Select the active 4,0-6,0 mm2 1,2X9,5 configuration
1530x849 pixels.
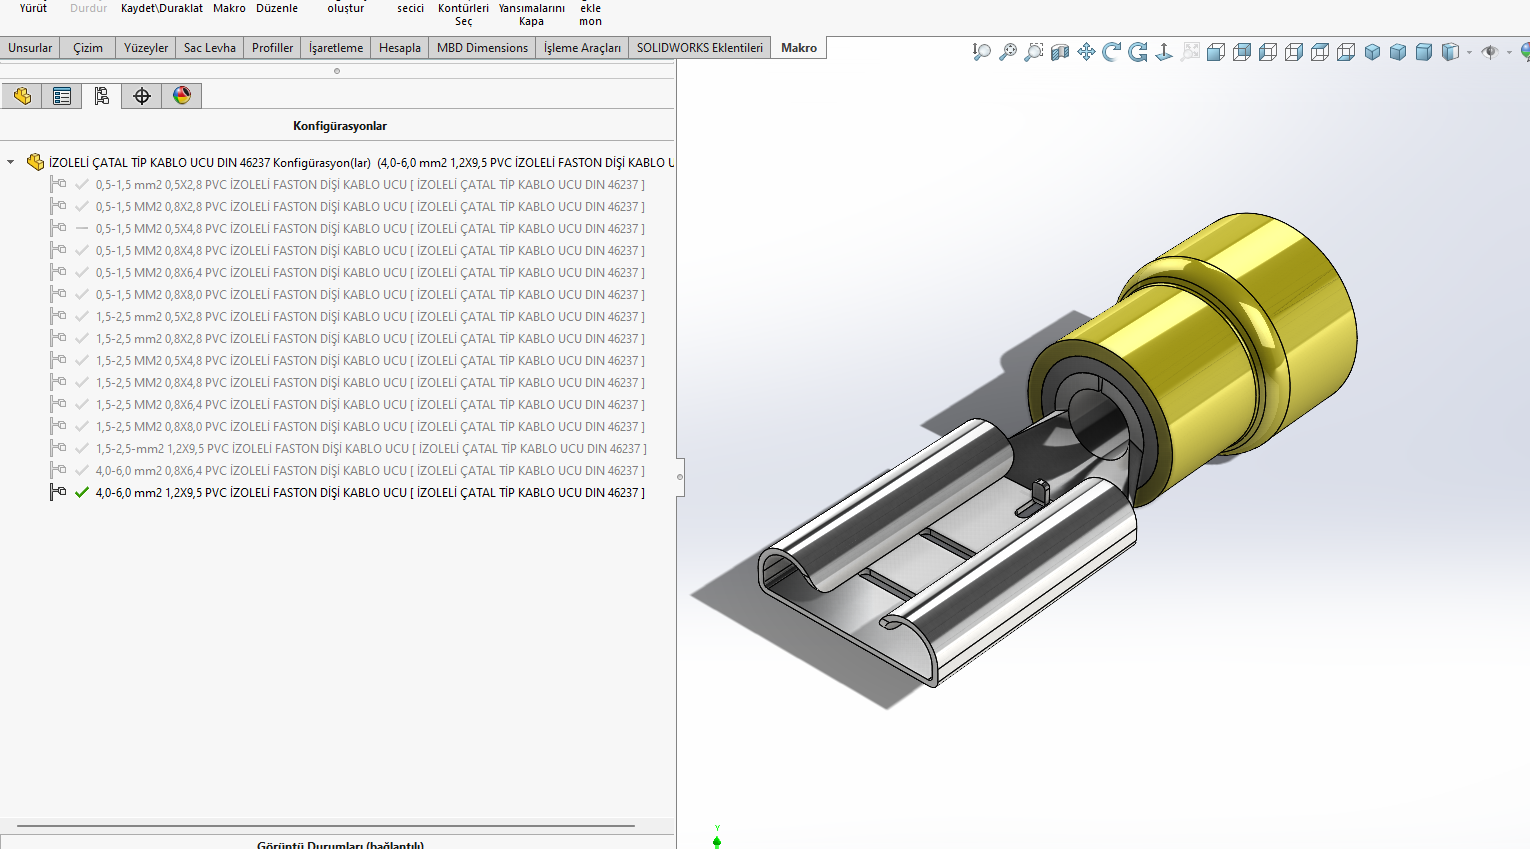pyautogui.click(x=370, y=492)
